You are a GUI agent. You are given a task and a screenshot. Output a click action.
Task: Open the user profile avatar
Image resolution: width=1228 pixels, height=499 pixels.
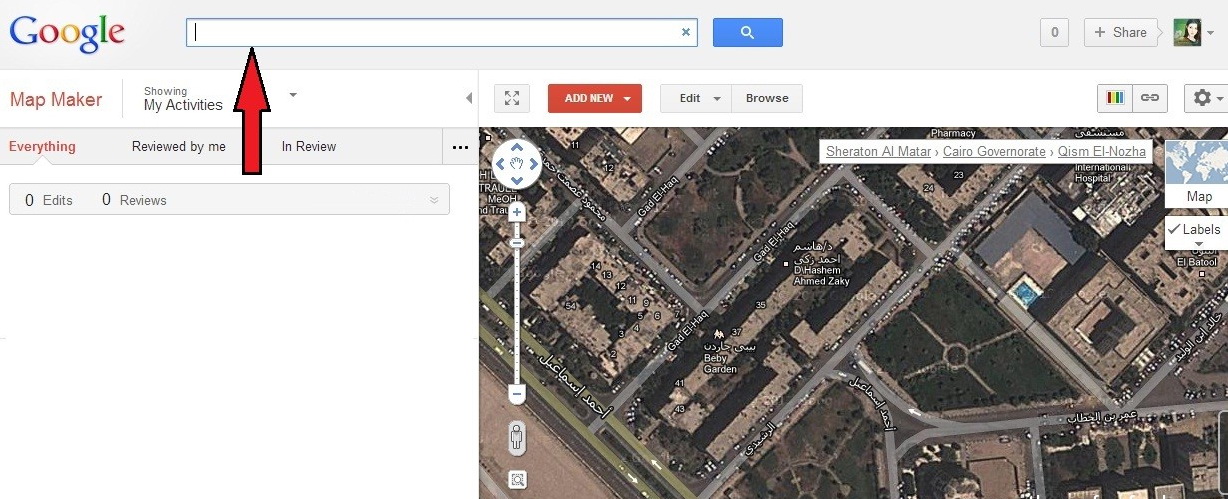pos(1187,32)
